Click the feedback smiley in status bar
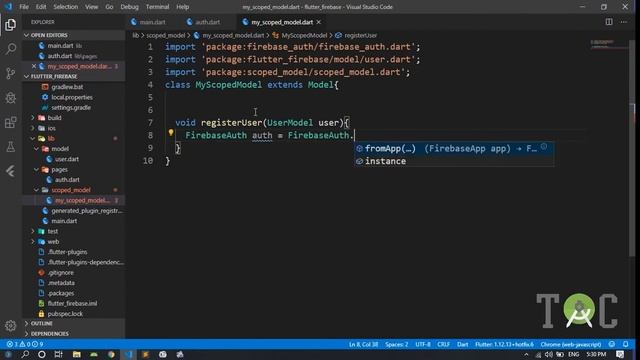The width and height of the screenshot is (640, 360). pos(611,344)
